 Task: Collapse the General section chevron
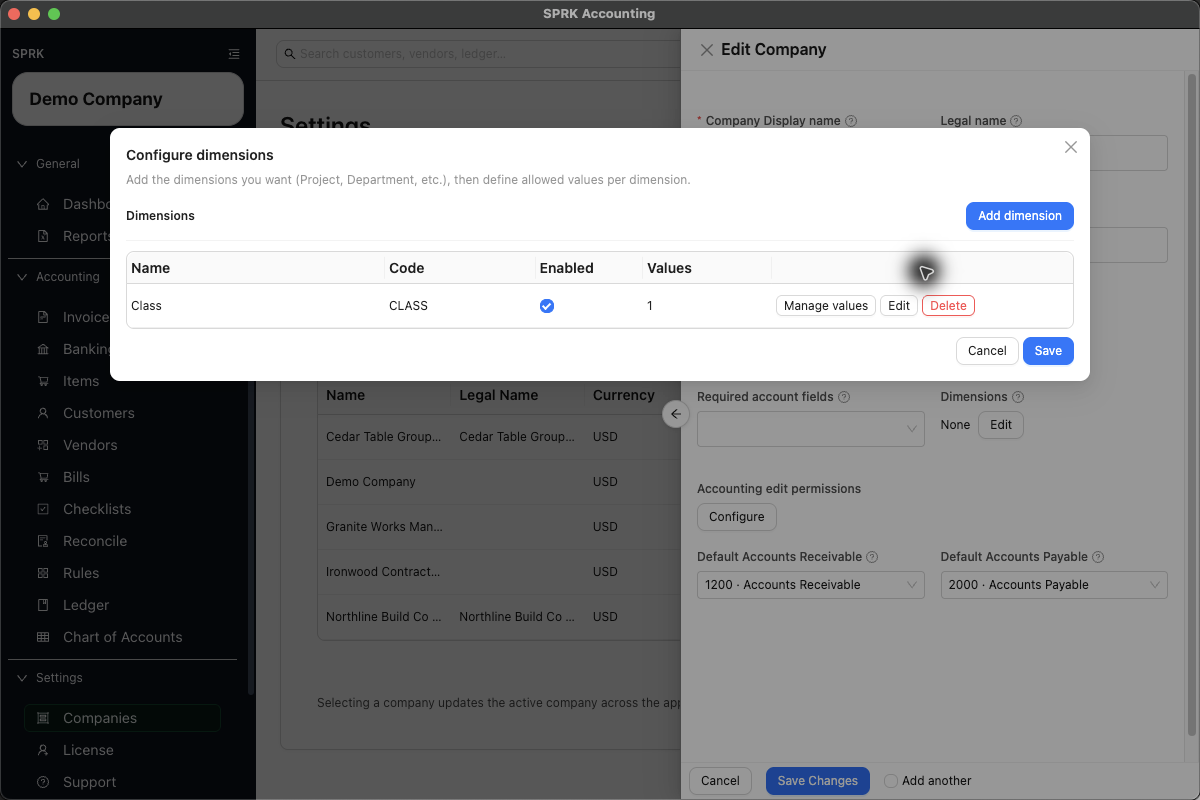22,164
